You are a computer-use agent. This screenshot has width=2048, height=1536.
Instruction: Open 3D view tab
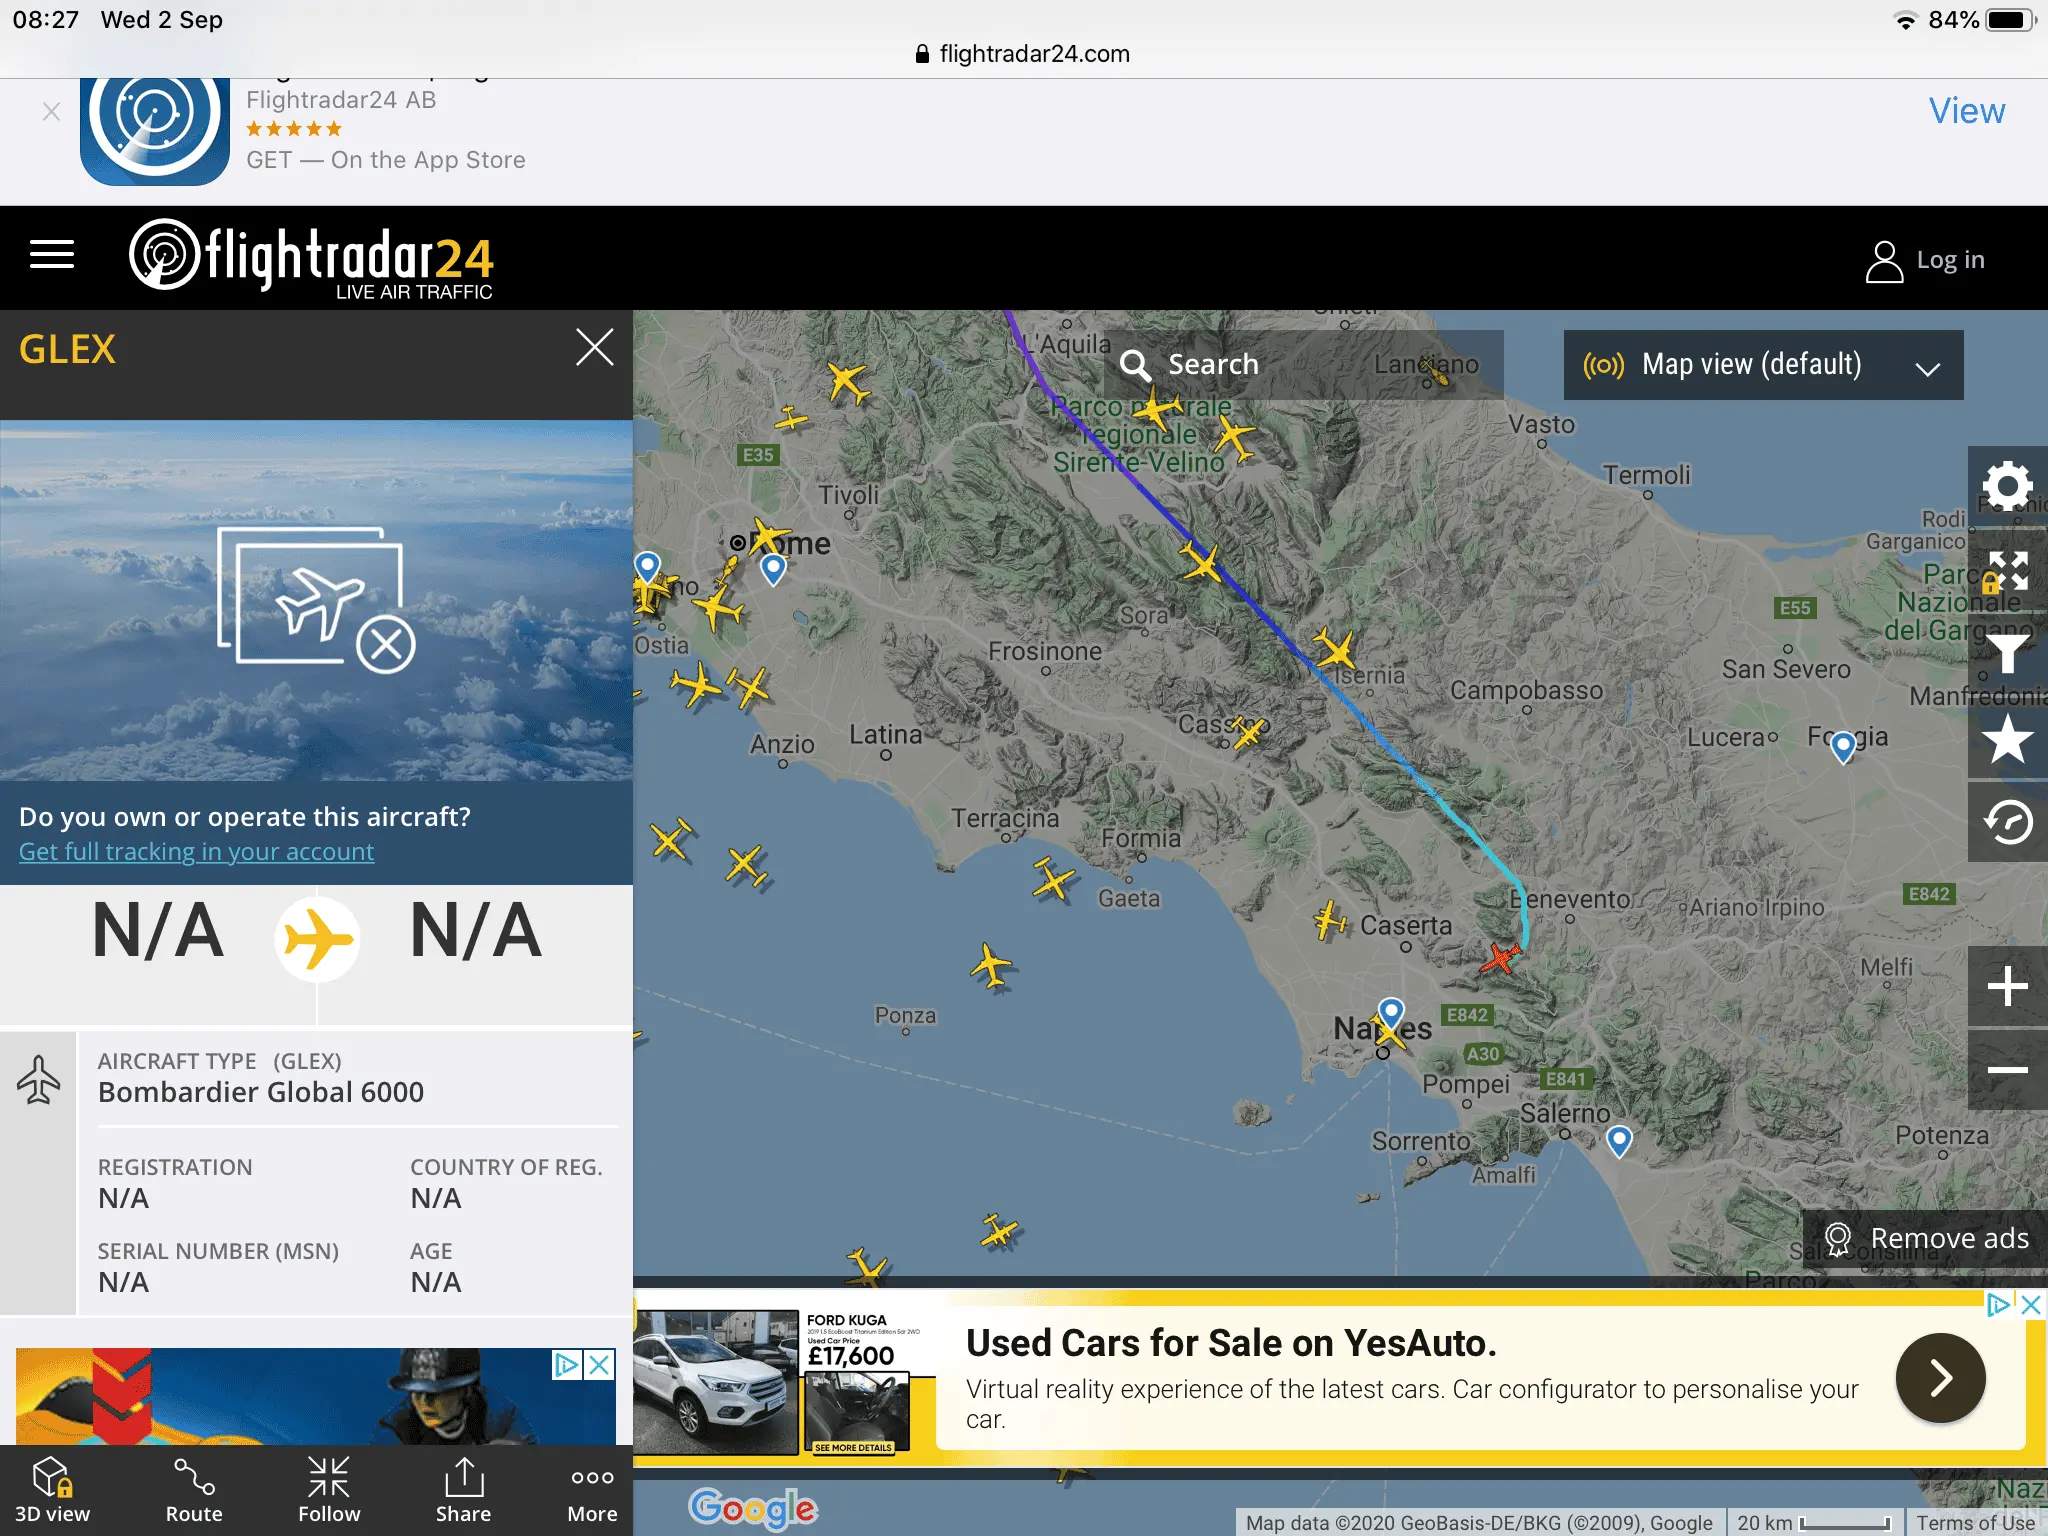52,1490
